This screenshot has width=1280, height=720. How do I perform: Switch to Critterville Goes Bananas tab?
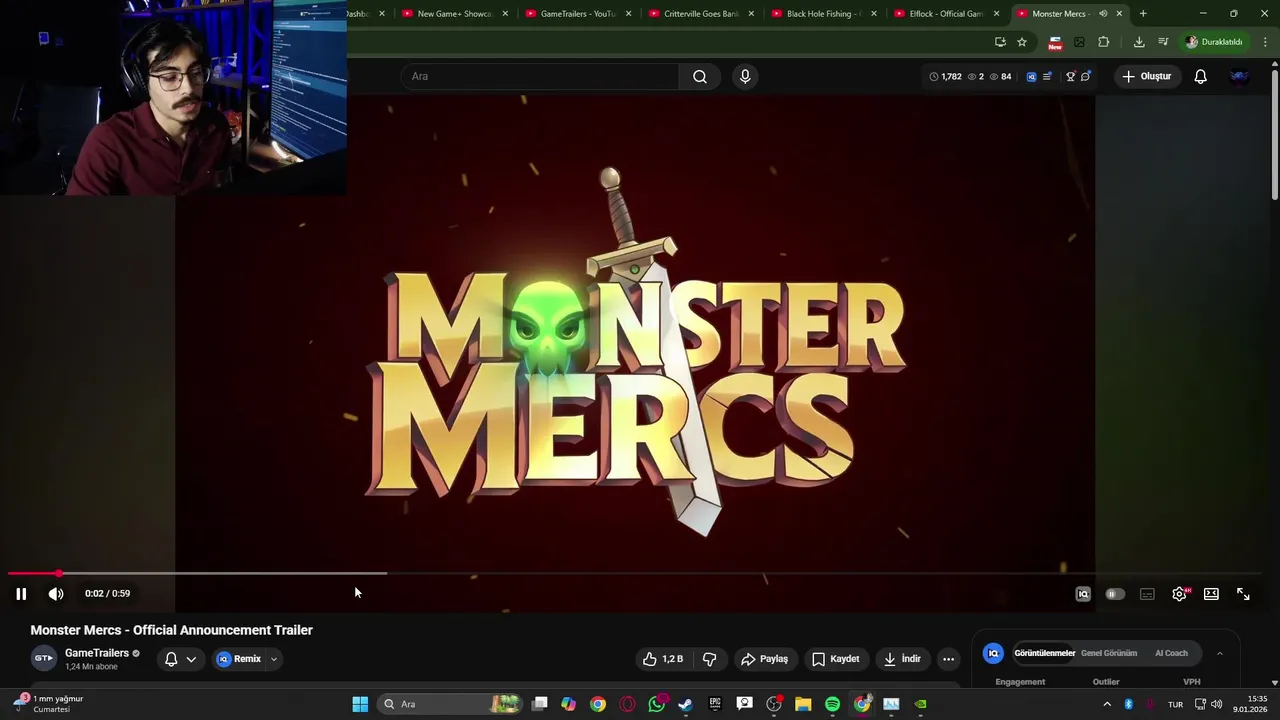click(x=702, y=14)
